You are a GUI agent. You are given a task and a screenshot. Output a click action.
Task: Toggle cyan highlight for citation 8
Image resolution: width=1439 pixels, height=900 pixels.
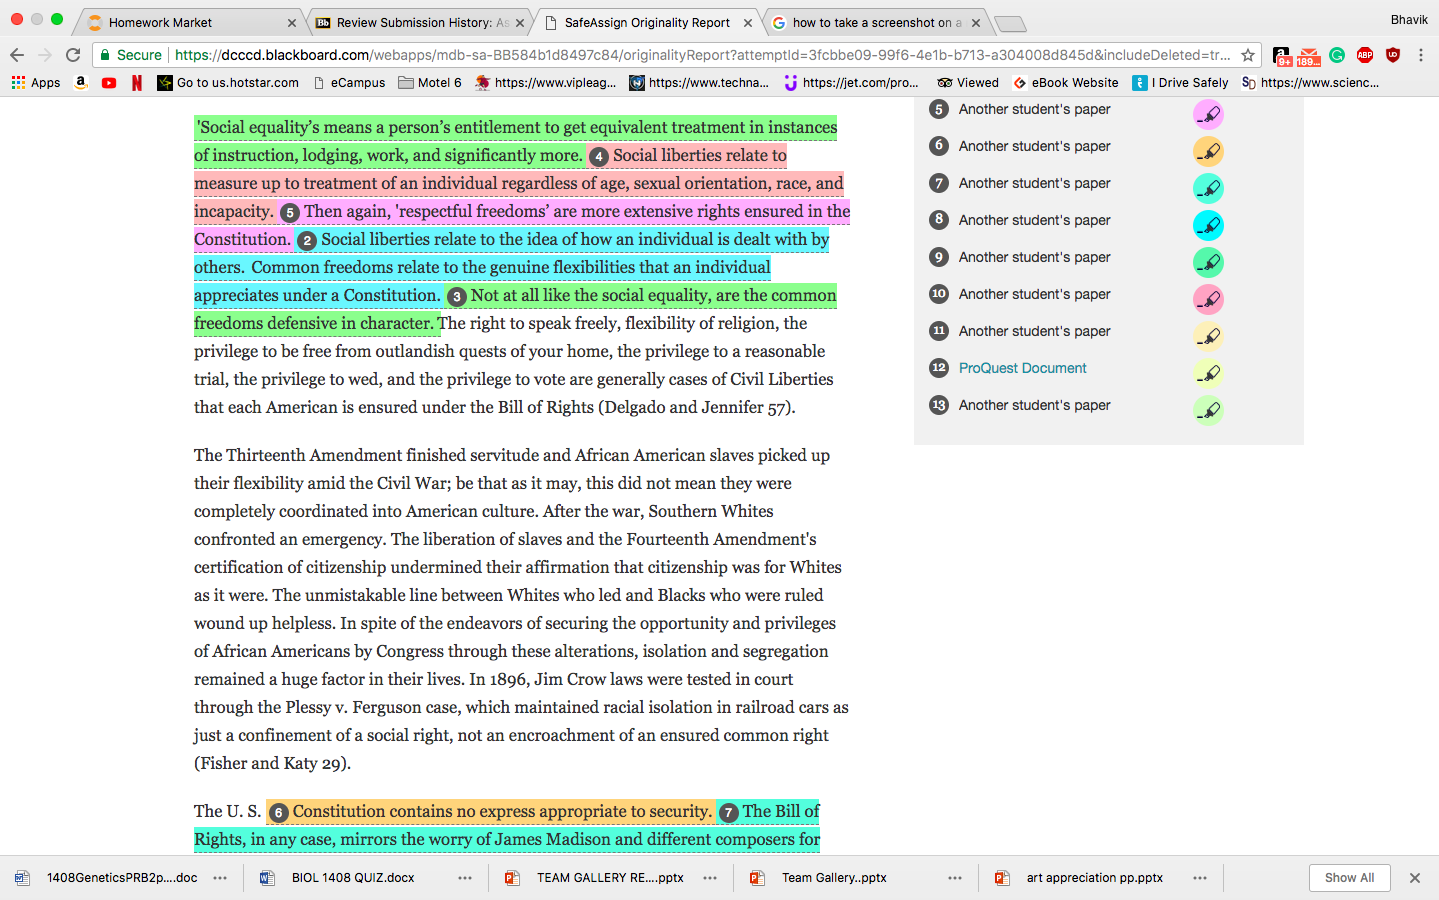(1208, 225)
